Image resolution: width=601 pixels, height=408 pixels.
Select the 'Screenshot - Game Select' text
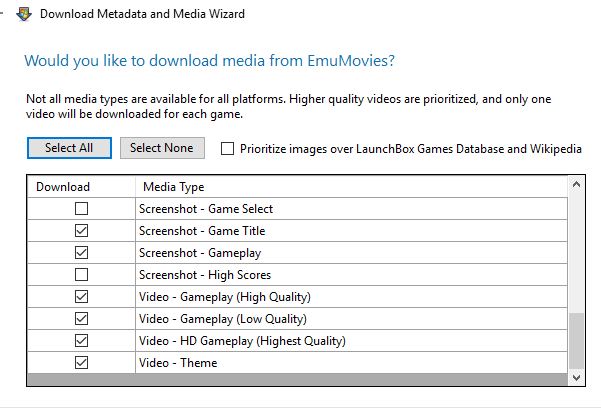click(206, 209)
